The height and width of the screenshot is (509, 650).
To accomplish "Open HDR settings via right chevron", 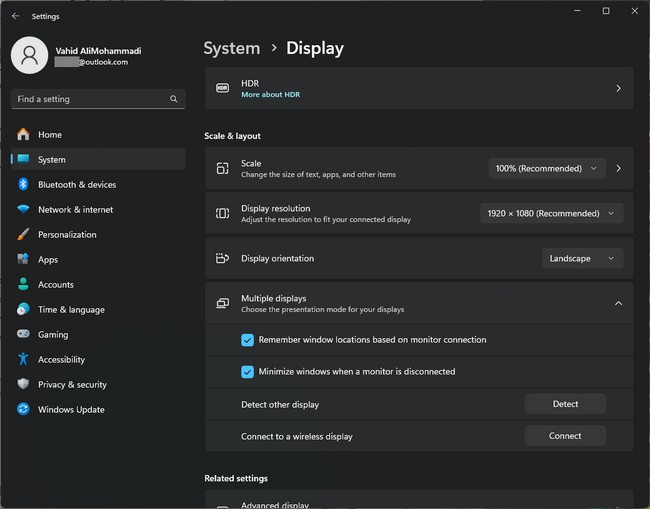I will pyautogui.click(x=618, y=88).
